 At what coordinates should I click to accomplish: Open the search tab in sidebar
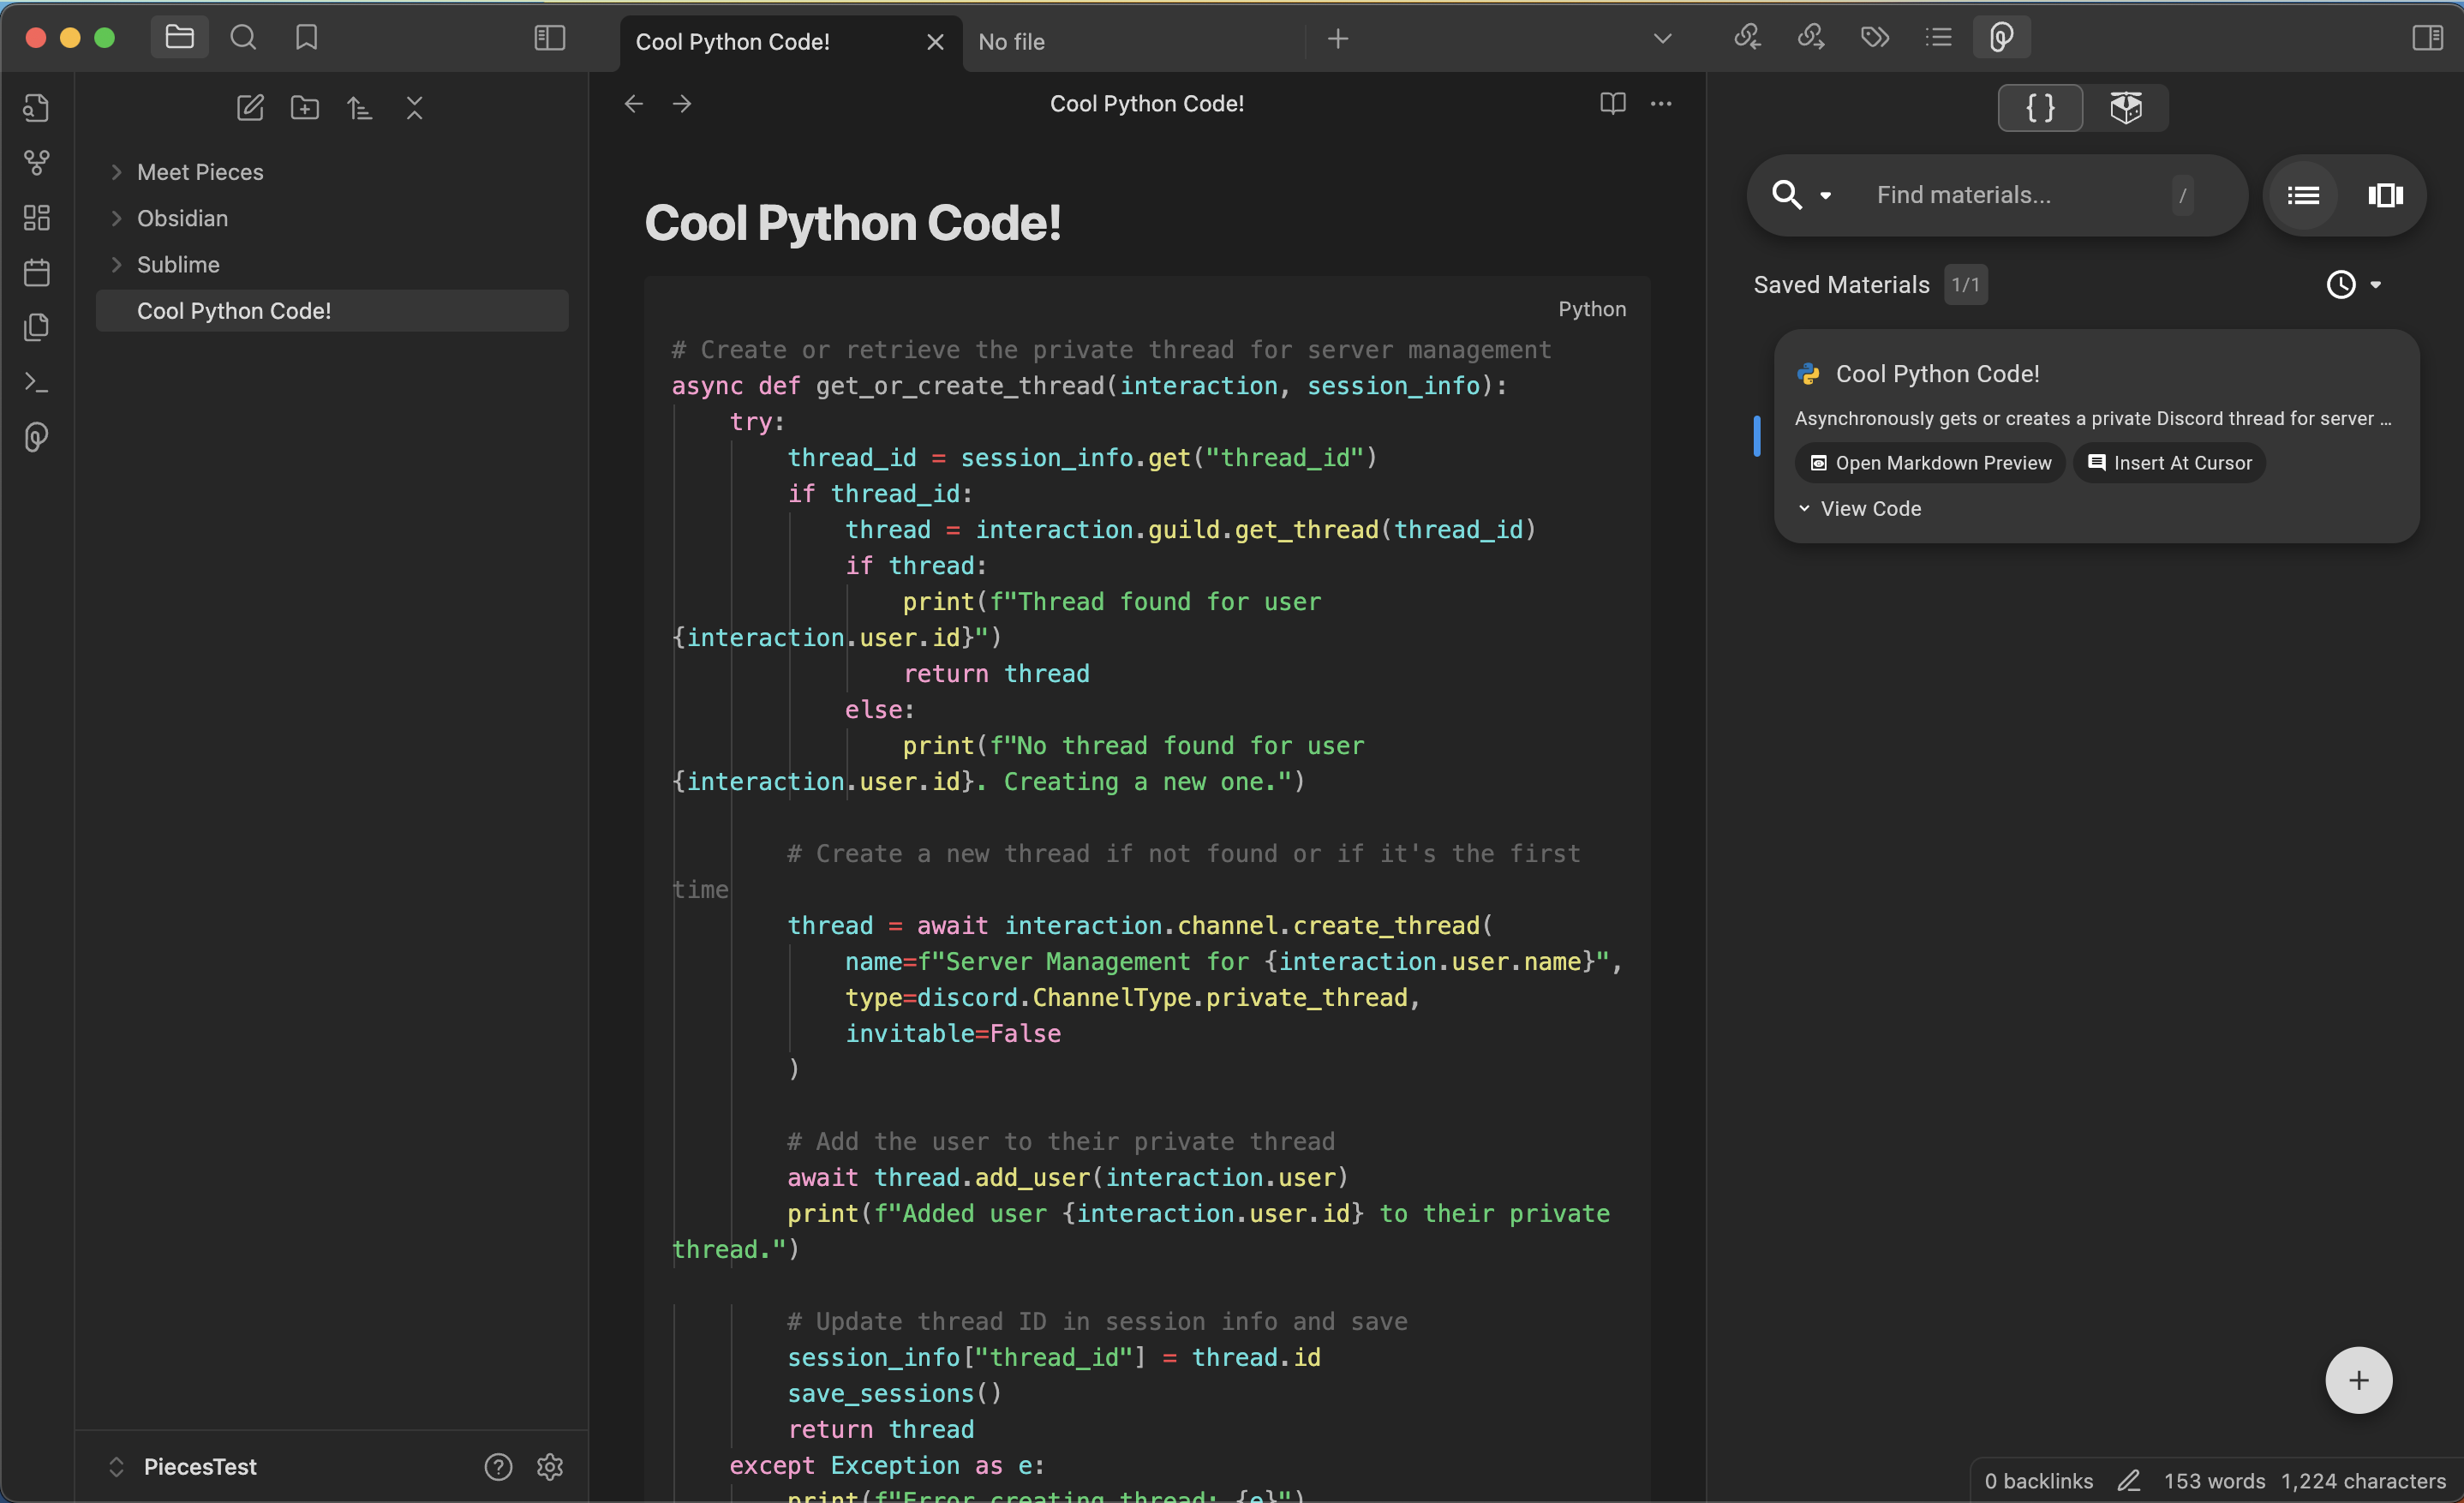243,38
